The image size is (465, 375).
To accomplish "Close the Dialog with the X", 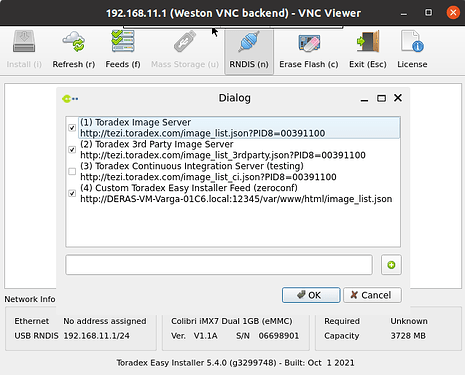I will point(398,98).
